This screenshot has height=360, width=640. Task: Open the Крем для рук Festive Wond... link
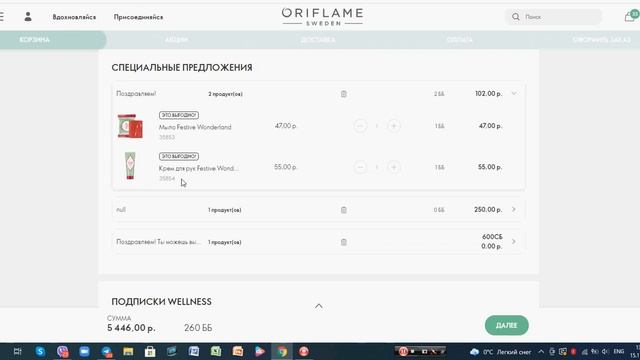tap(198, 168)
